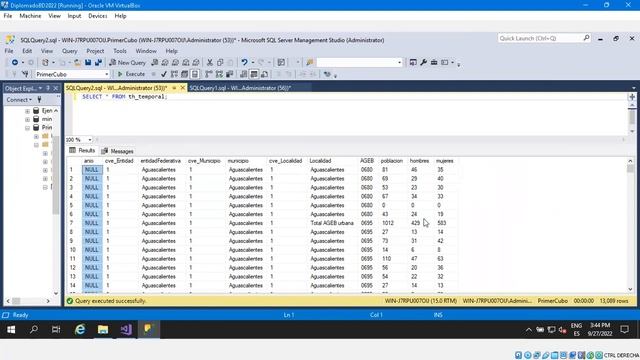Click the Object Explorer horizontal scrollbar
The image size is (640, 360).
(x=28, y=301)
